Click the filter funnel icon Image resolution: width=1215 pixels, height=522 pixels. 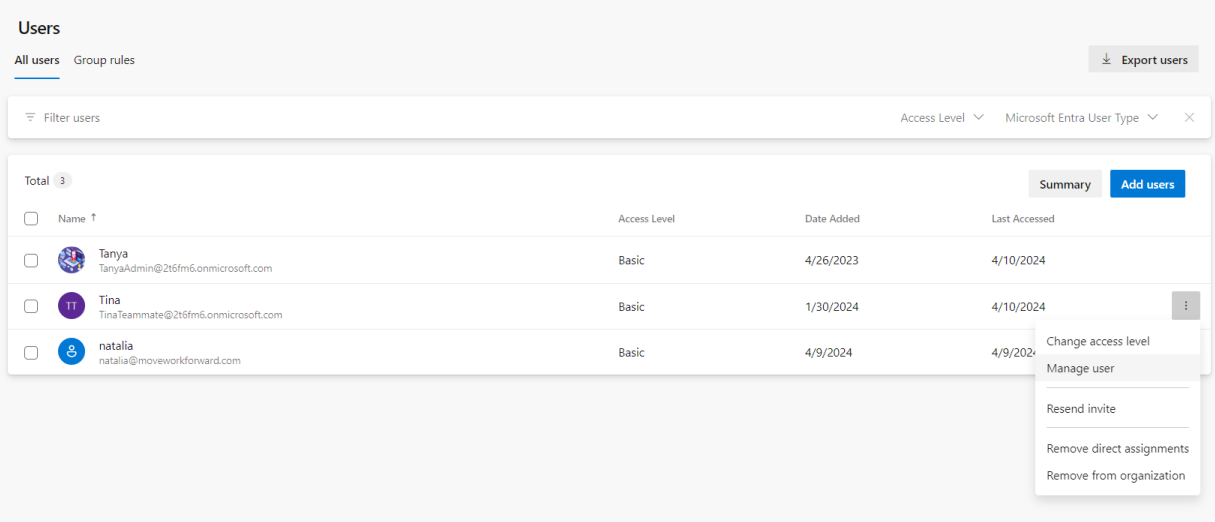point(30,118)
